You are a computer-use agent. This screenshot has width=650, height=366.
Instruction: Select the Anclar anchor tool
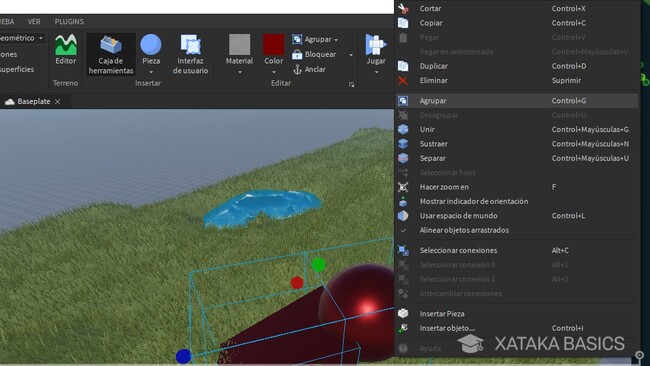(309, 69)
